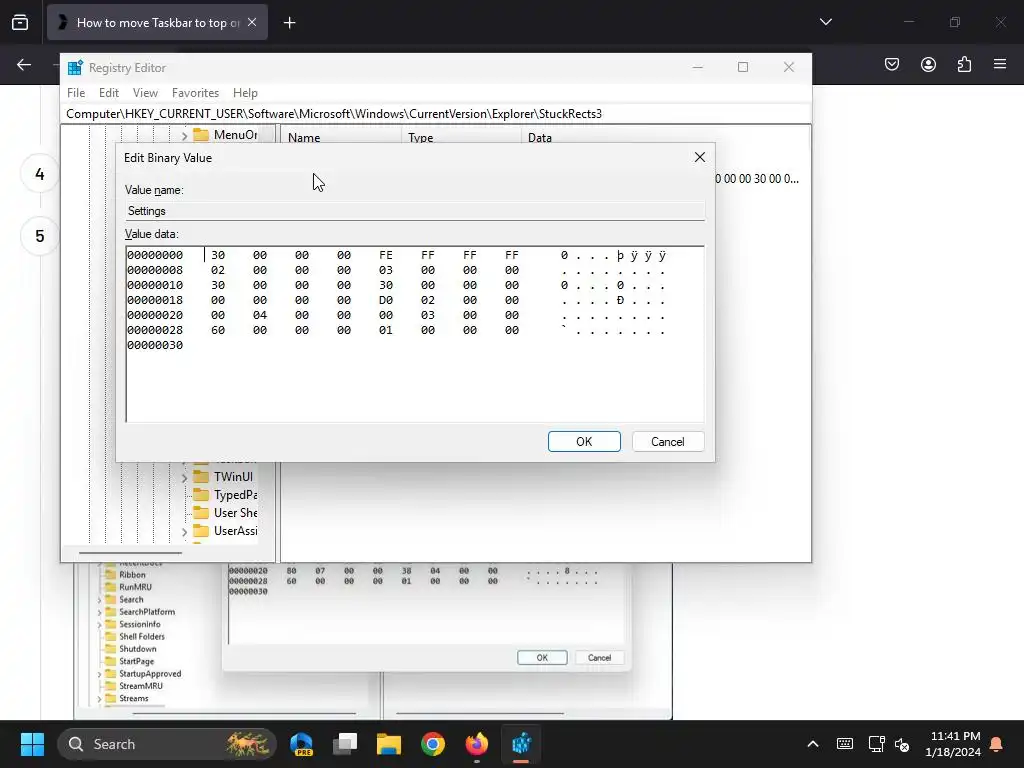
Task: Click 'RunMRU' folder in webpage screenshot
Action: click(x=135, y=587)
